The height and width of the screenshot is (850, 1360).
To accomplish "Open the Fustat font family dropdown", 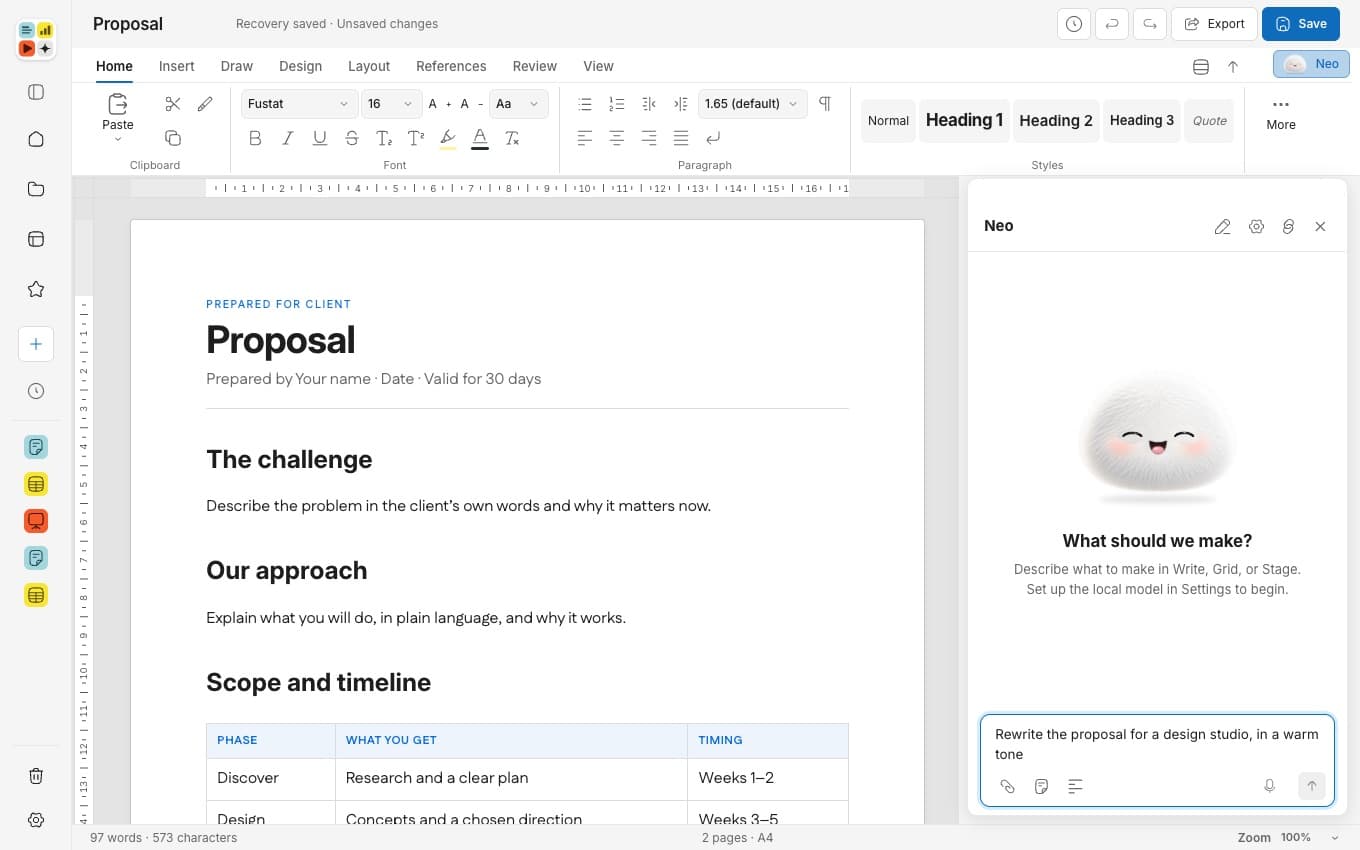I will (x=299, y=104).
